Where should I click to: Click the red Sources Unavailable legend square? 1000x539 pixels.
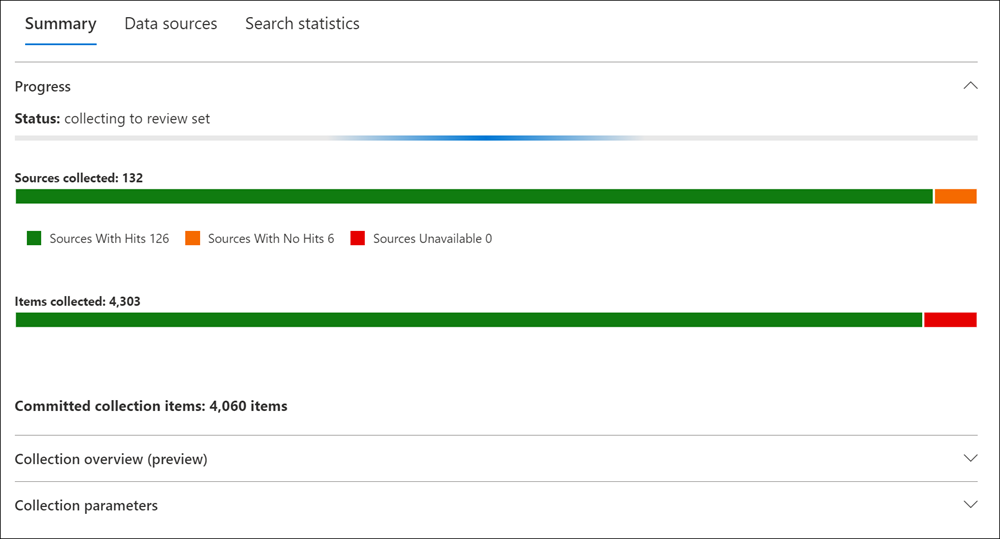point(358,238)
